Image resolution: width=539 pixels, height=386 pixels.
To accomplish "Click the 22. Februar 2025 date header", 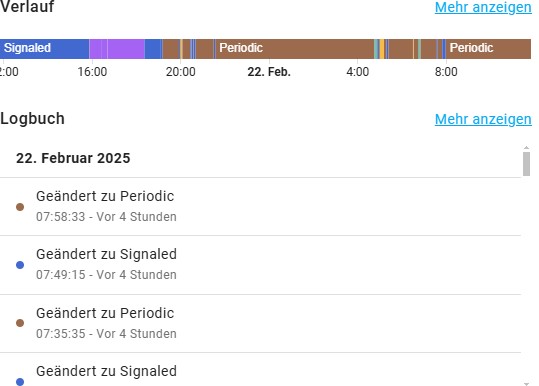I will click(x=73, y=158).
